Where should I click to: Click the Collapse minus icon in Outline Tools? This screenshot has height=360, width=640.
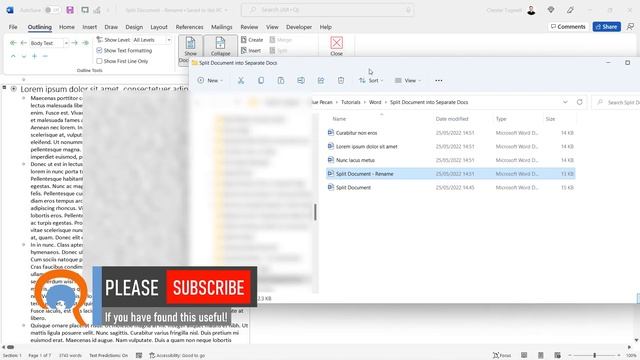click(x=45, y=56)
